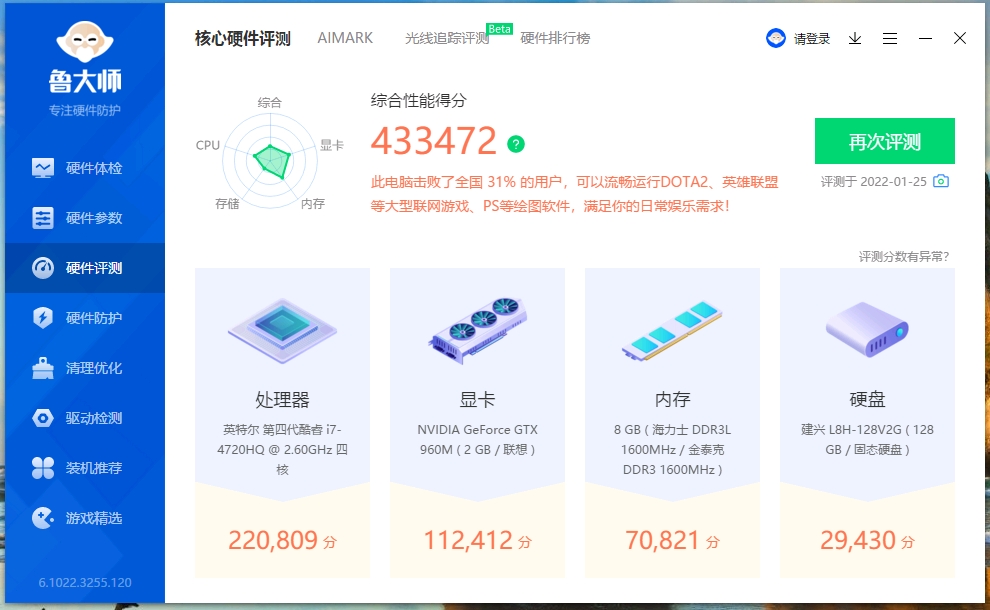Click the 硬件防护 shield icon
The image size is (990, 610).
[43, 318]
